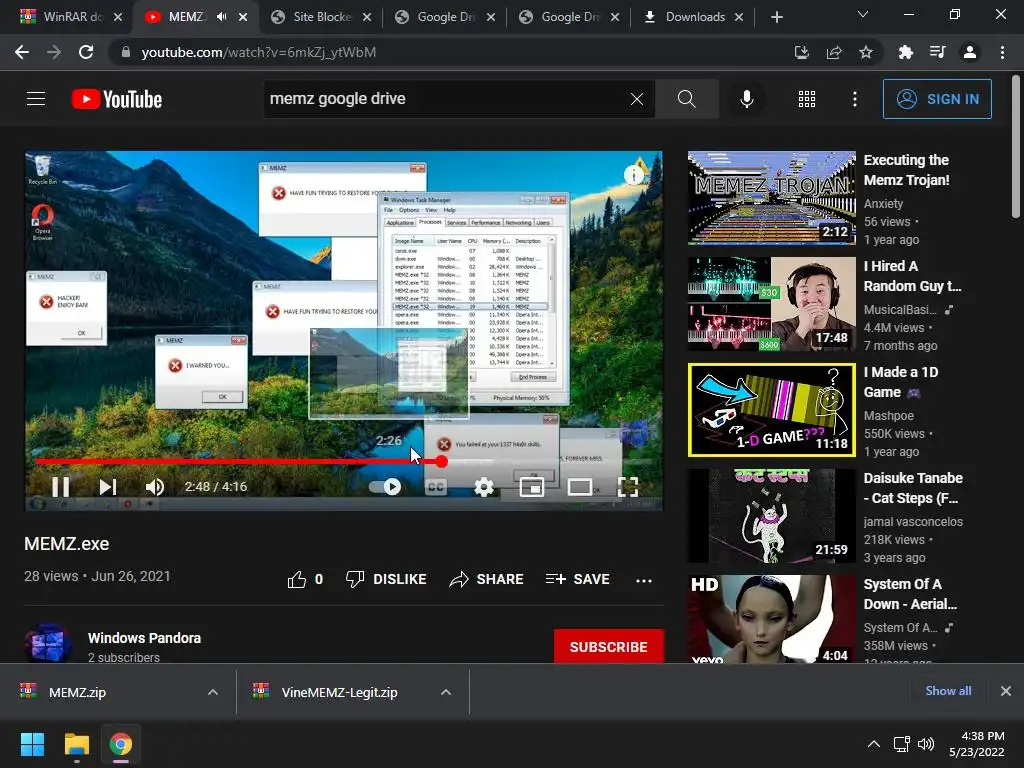Viewport: 1024px width, 768px height.
Task: Expand options for MEMZ.zip download
Action: point(213,692)
